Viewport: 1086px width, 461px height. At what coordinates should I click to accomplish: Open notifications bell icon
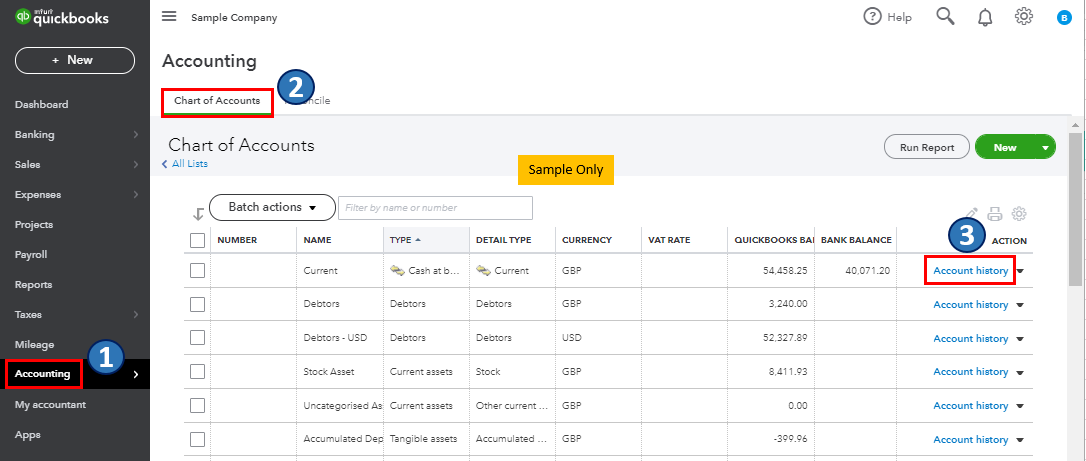tap(985, 17)
